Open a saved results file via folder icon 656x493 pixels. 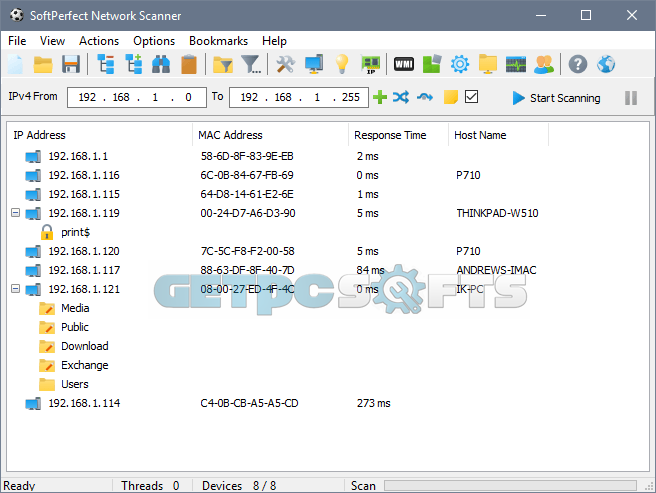click(43, 64)
